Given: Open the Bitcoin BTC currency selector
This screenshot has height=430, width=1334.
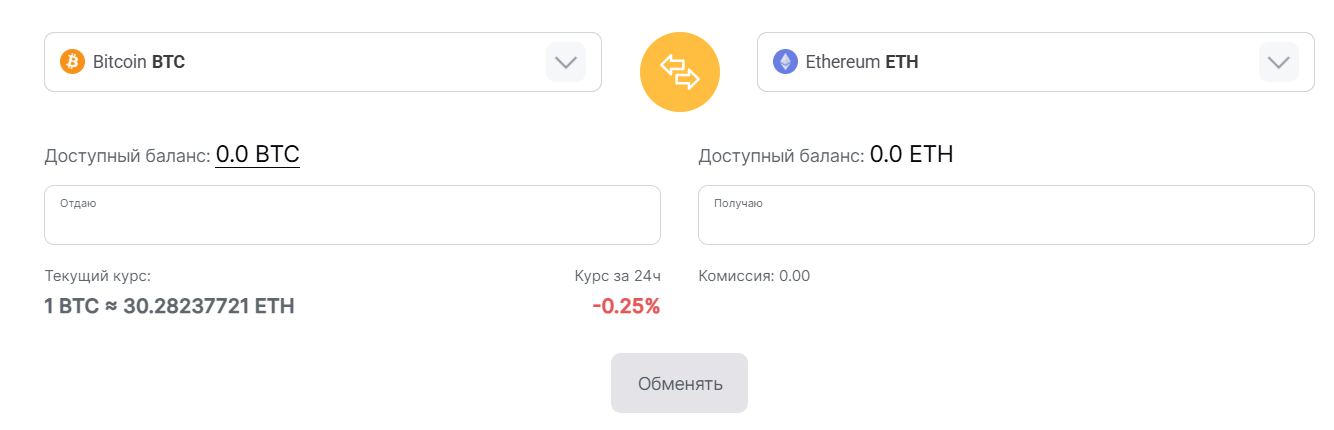Looking at the screenshot, I should pyautogui.click(x=323, y=62).
